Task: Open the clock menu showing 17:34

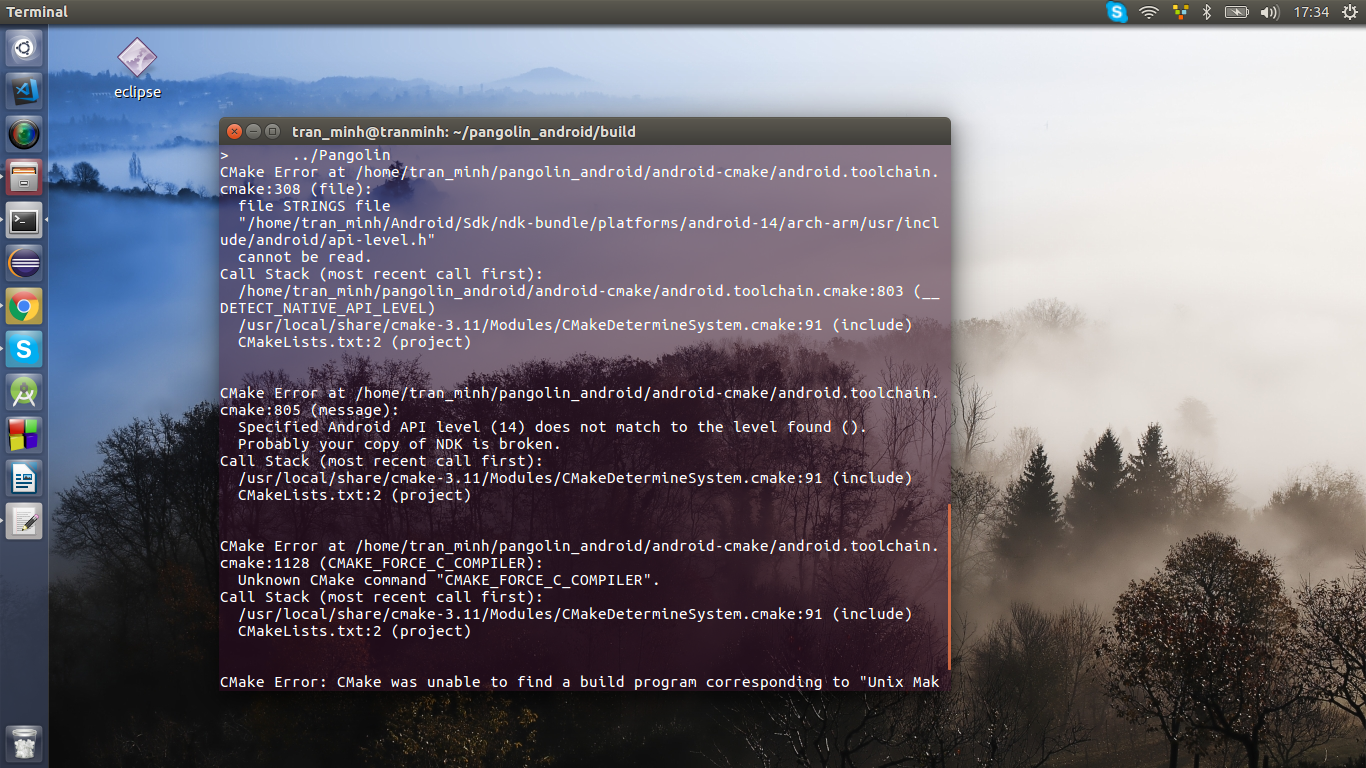Action: [1311, 12]
